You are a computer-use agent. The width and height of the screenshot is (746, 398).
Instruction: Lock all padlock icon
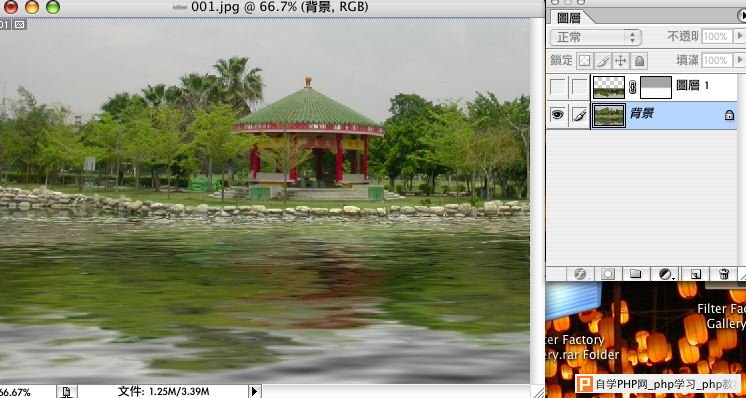coord(639,61)
